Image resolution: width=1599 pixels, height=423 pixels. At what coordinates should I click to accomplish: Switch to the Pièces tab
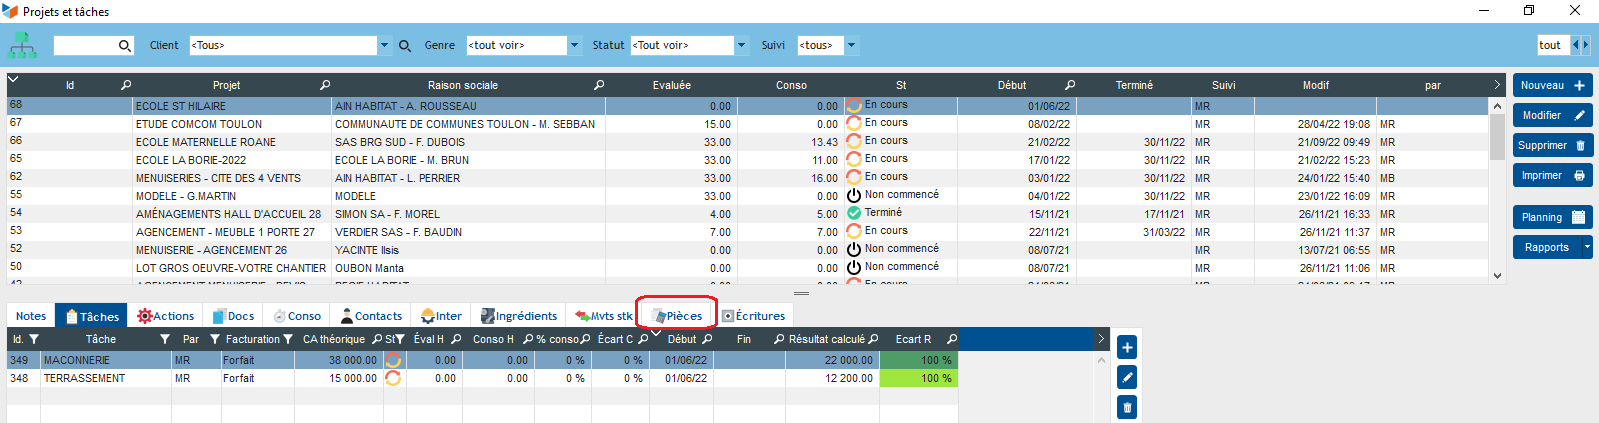click(x=677, y=316)
